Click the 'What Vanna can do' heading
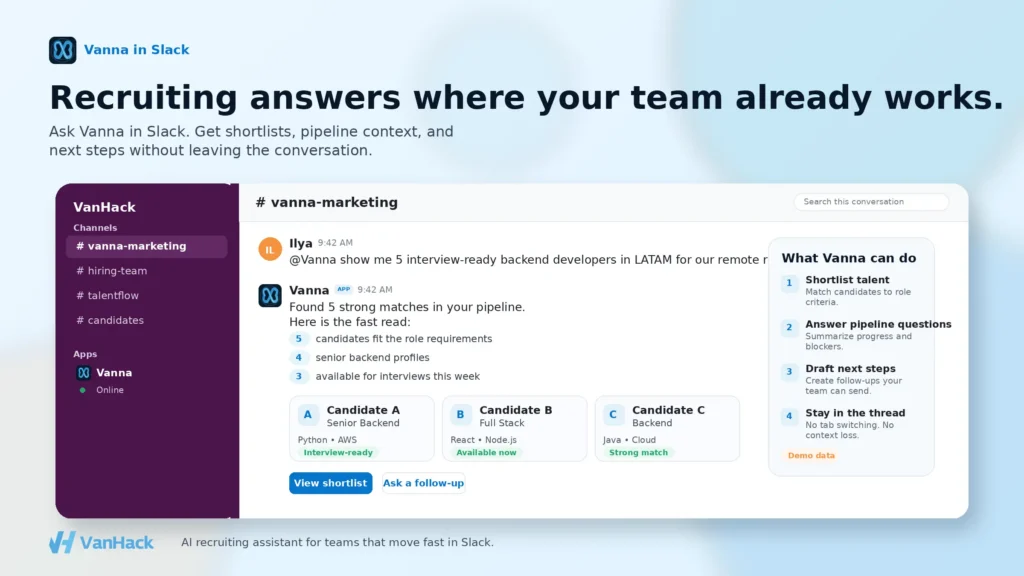This screenshot has height=576, width=1024. 848,258
